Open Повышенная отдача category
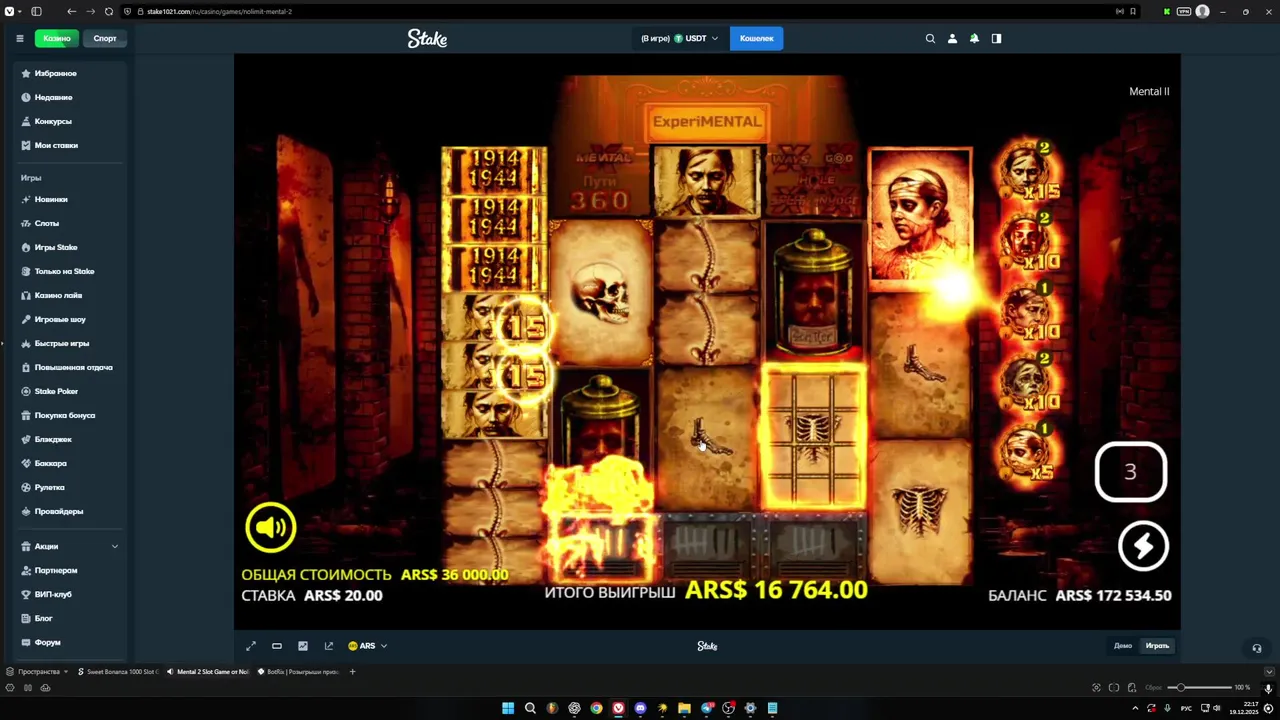 point(70,367)
